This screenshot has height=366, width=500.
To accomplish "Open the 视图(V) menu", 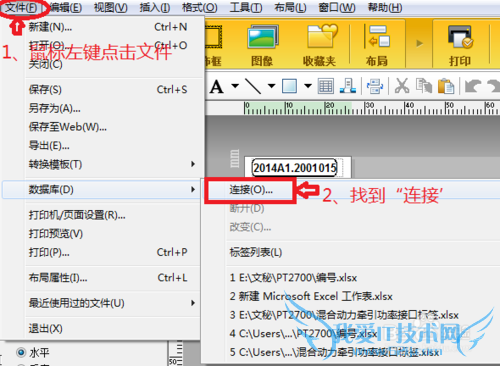I will 111,7.
